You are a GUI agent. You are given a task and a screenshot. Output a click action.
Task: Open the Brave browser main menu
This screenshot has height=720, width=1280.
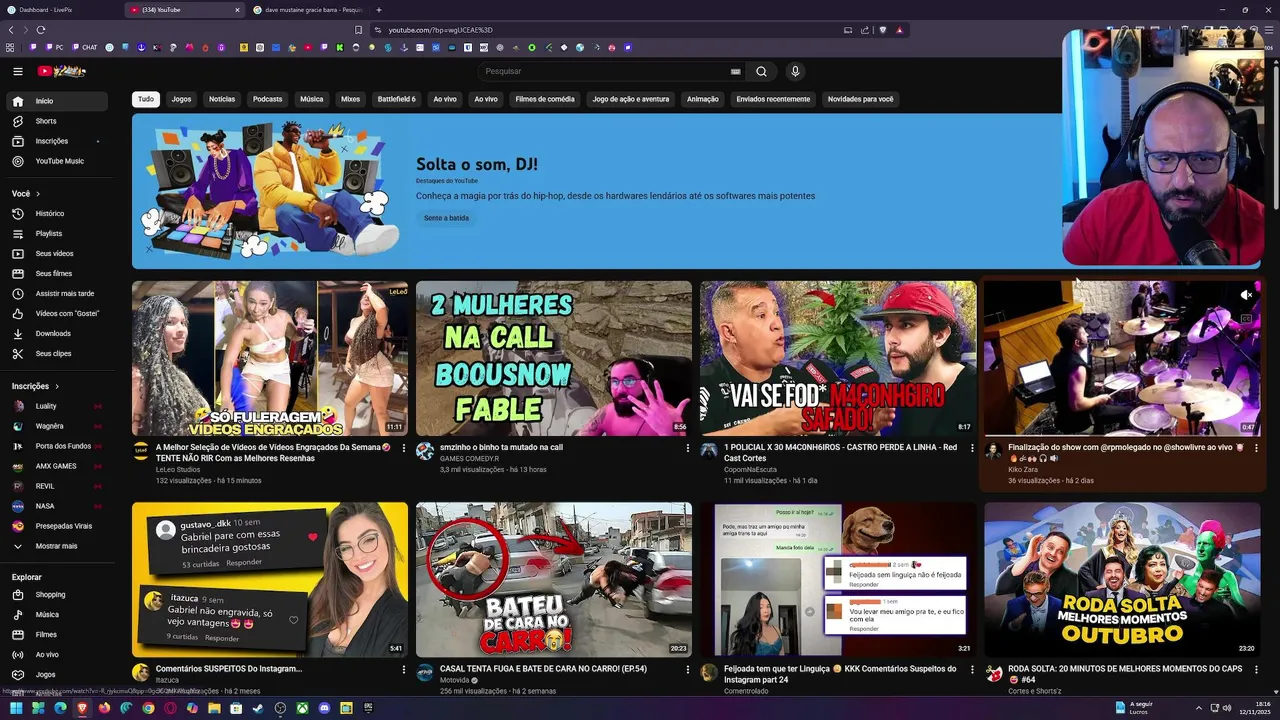tap(1268, 30)
